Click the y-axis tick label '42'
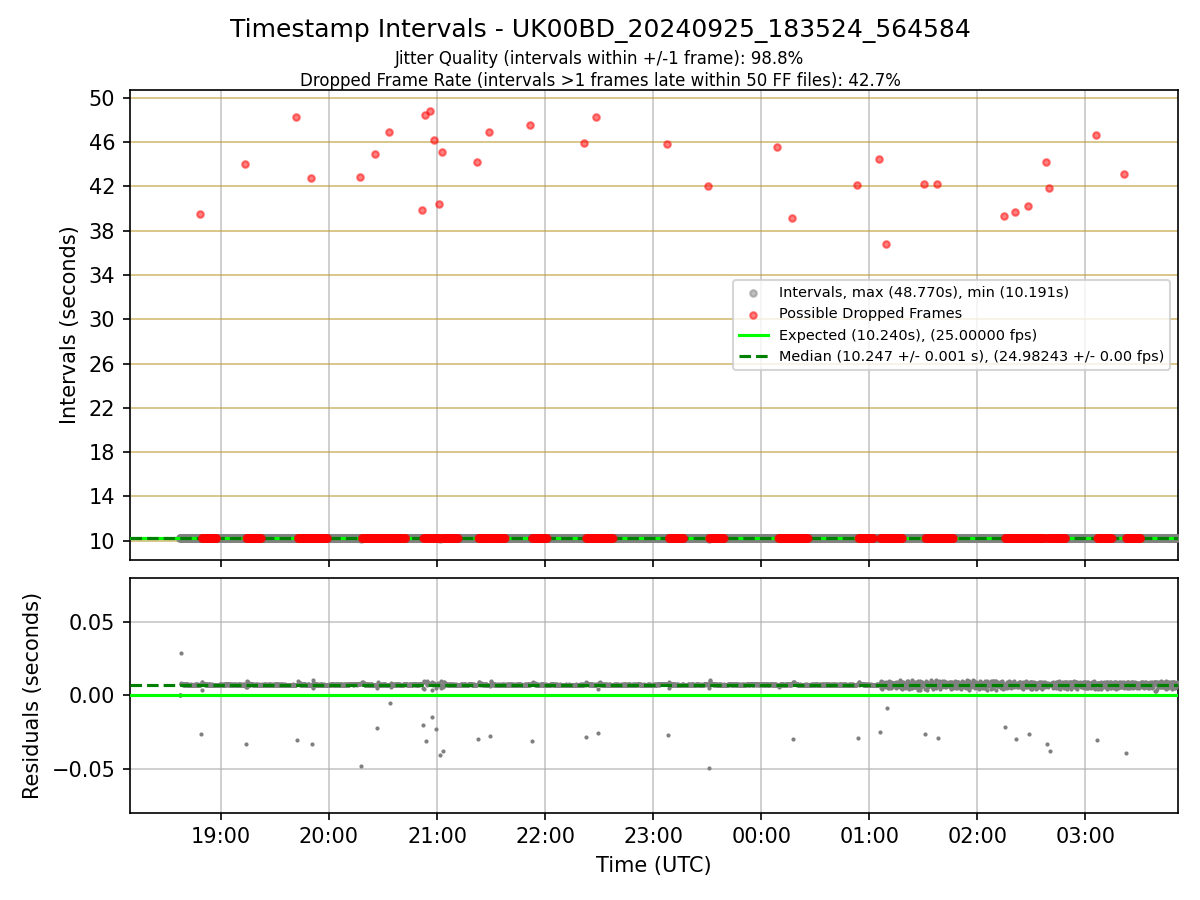This screenshot has width=1200, height=900. tap(104, 186)
